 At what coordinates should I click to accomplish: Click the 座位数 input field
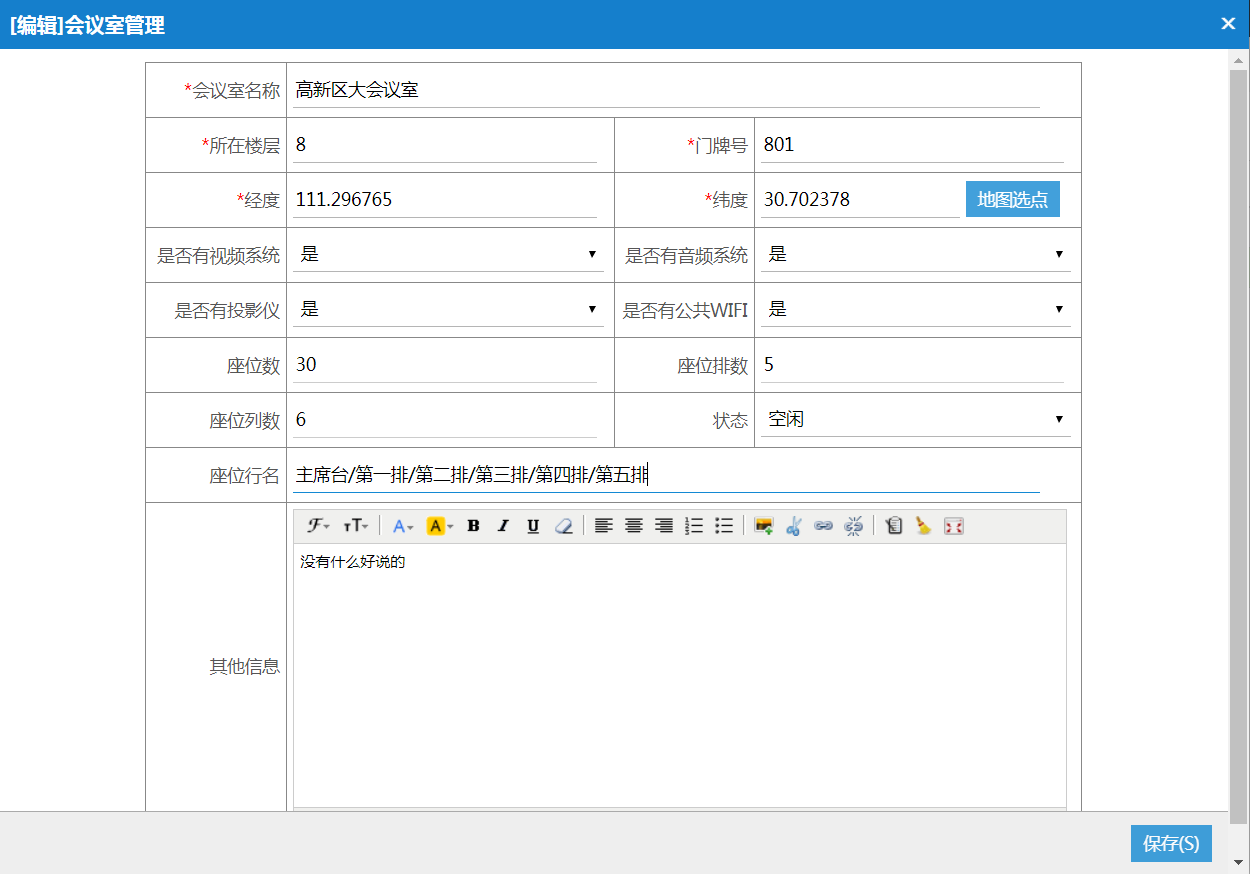coord(445,365)
